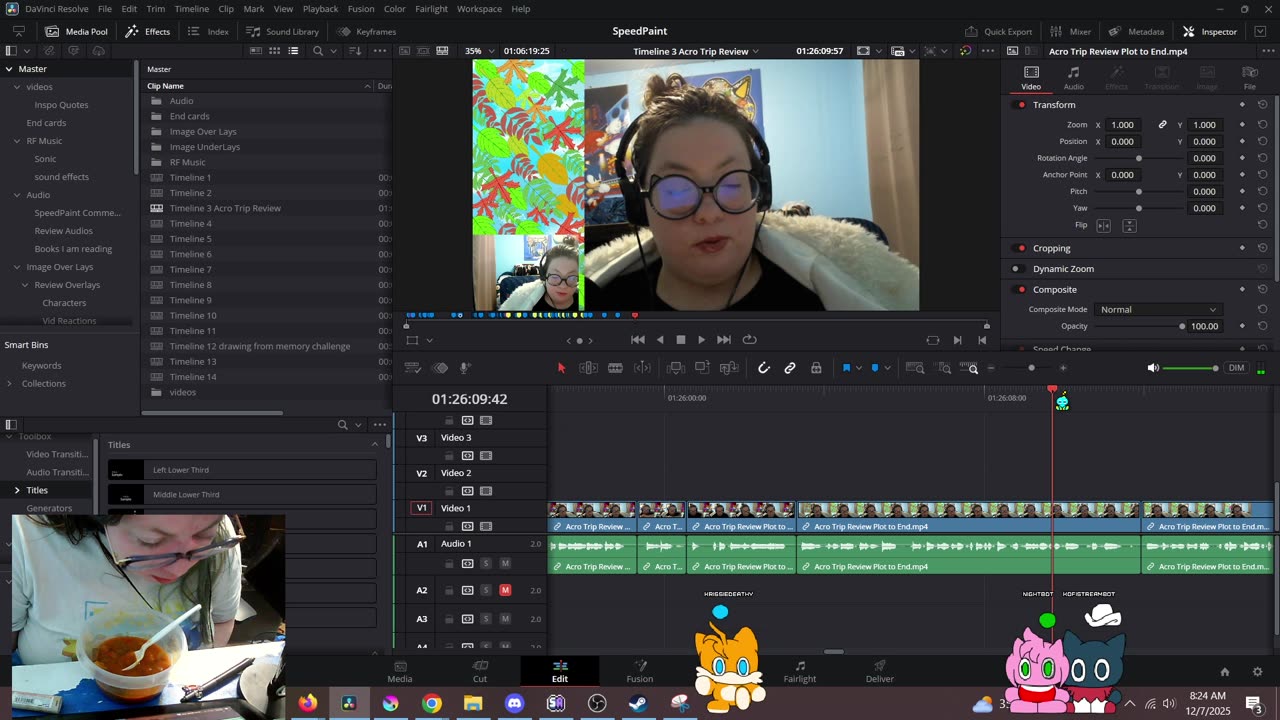The image size is (1280, 720).
Task: Toggle the linked selection chain icon
Action: tap(790, 368)
